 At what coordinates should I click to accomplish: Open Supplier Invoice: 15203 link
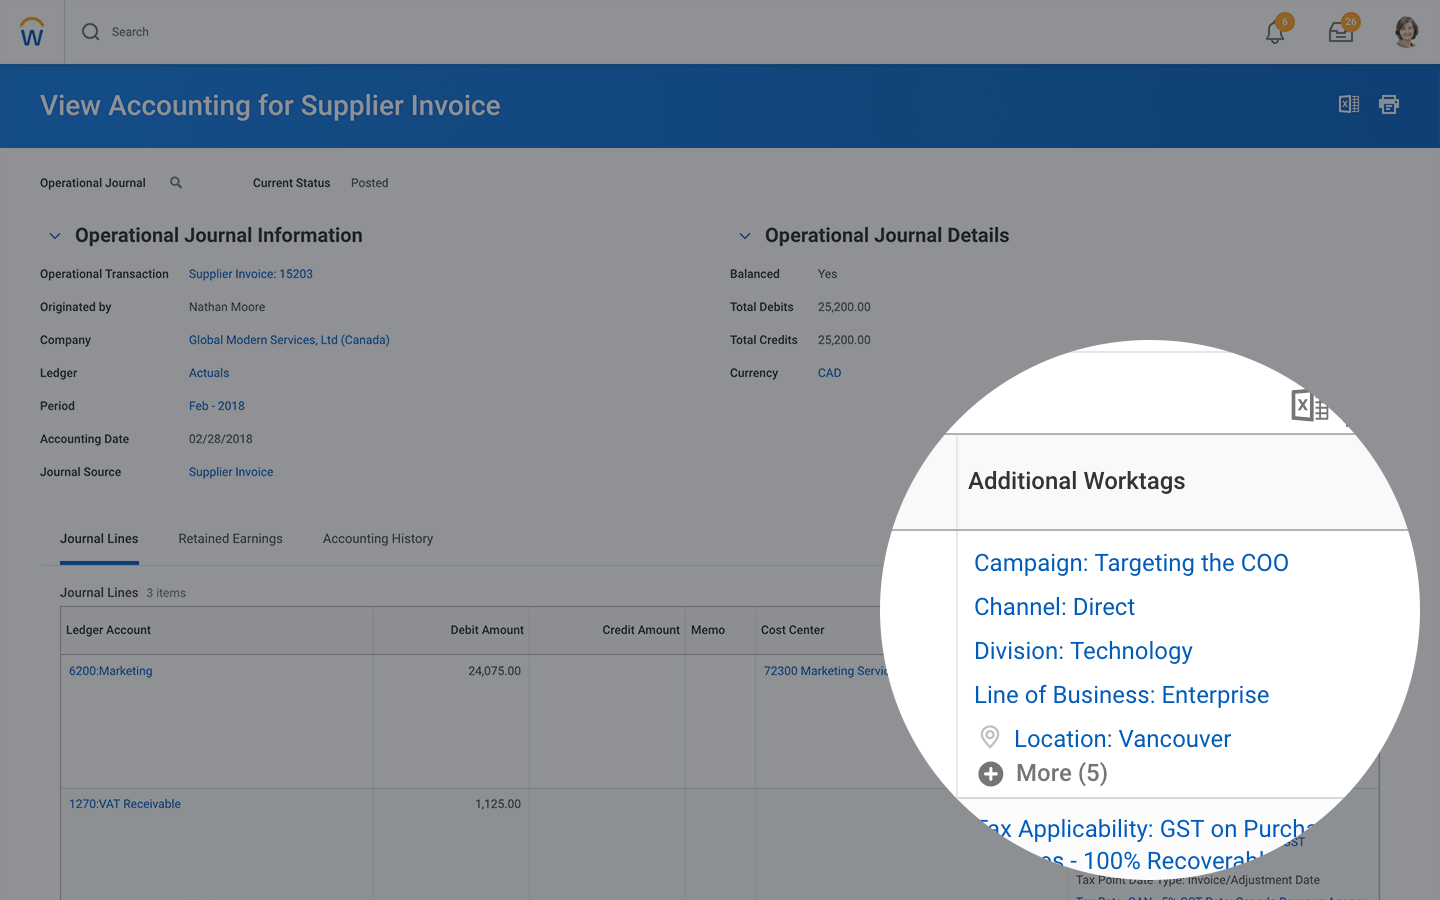[251, 274]
